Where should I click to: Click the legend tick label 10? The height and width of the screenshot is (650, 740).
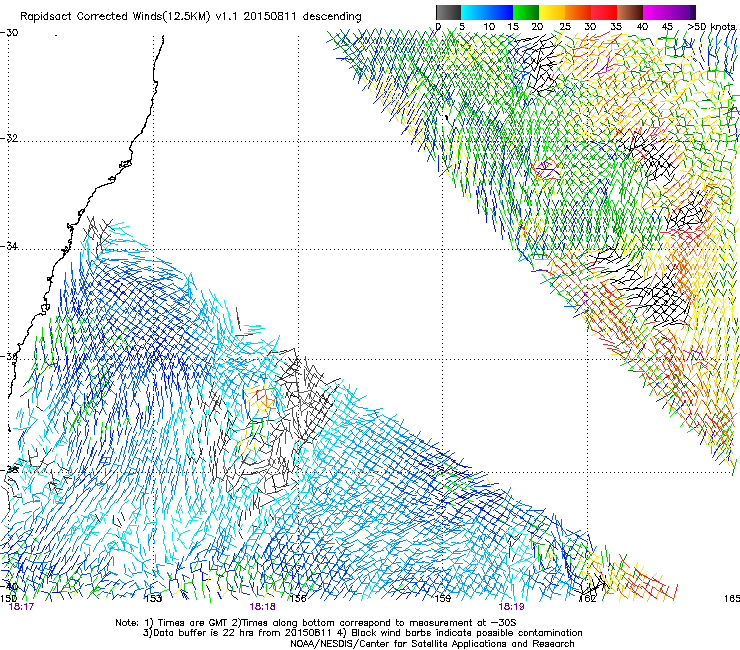pyautogui.click(x=489, y=27)
